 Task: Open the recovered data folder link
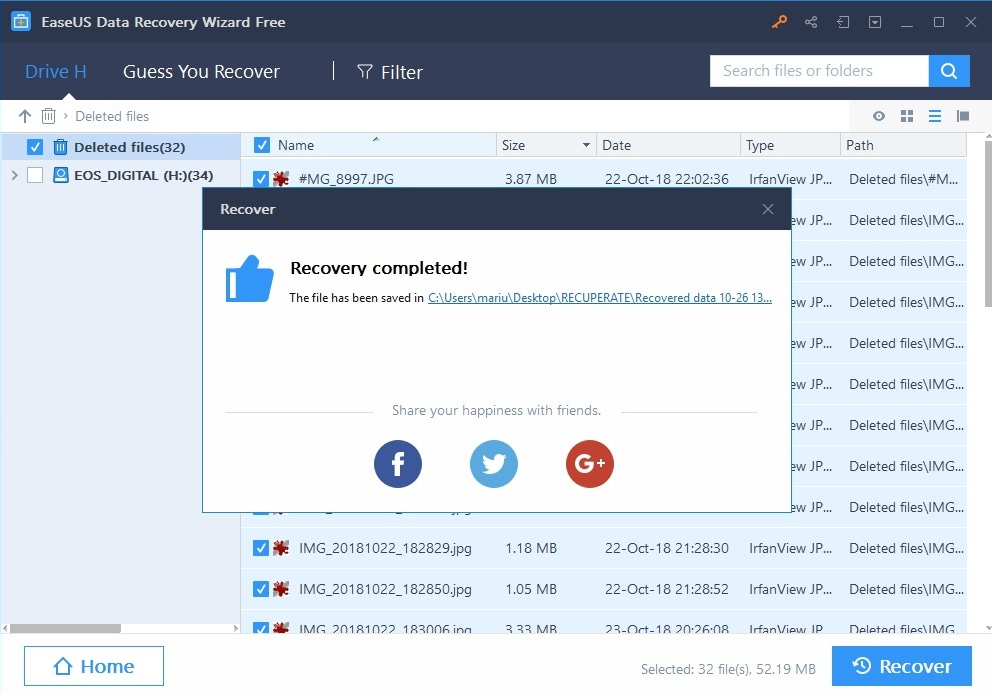click(600, 298)
